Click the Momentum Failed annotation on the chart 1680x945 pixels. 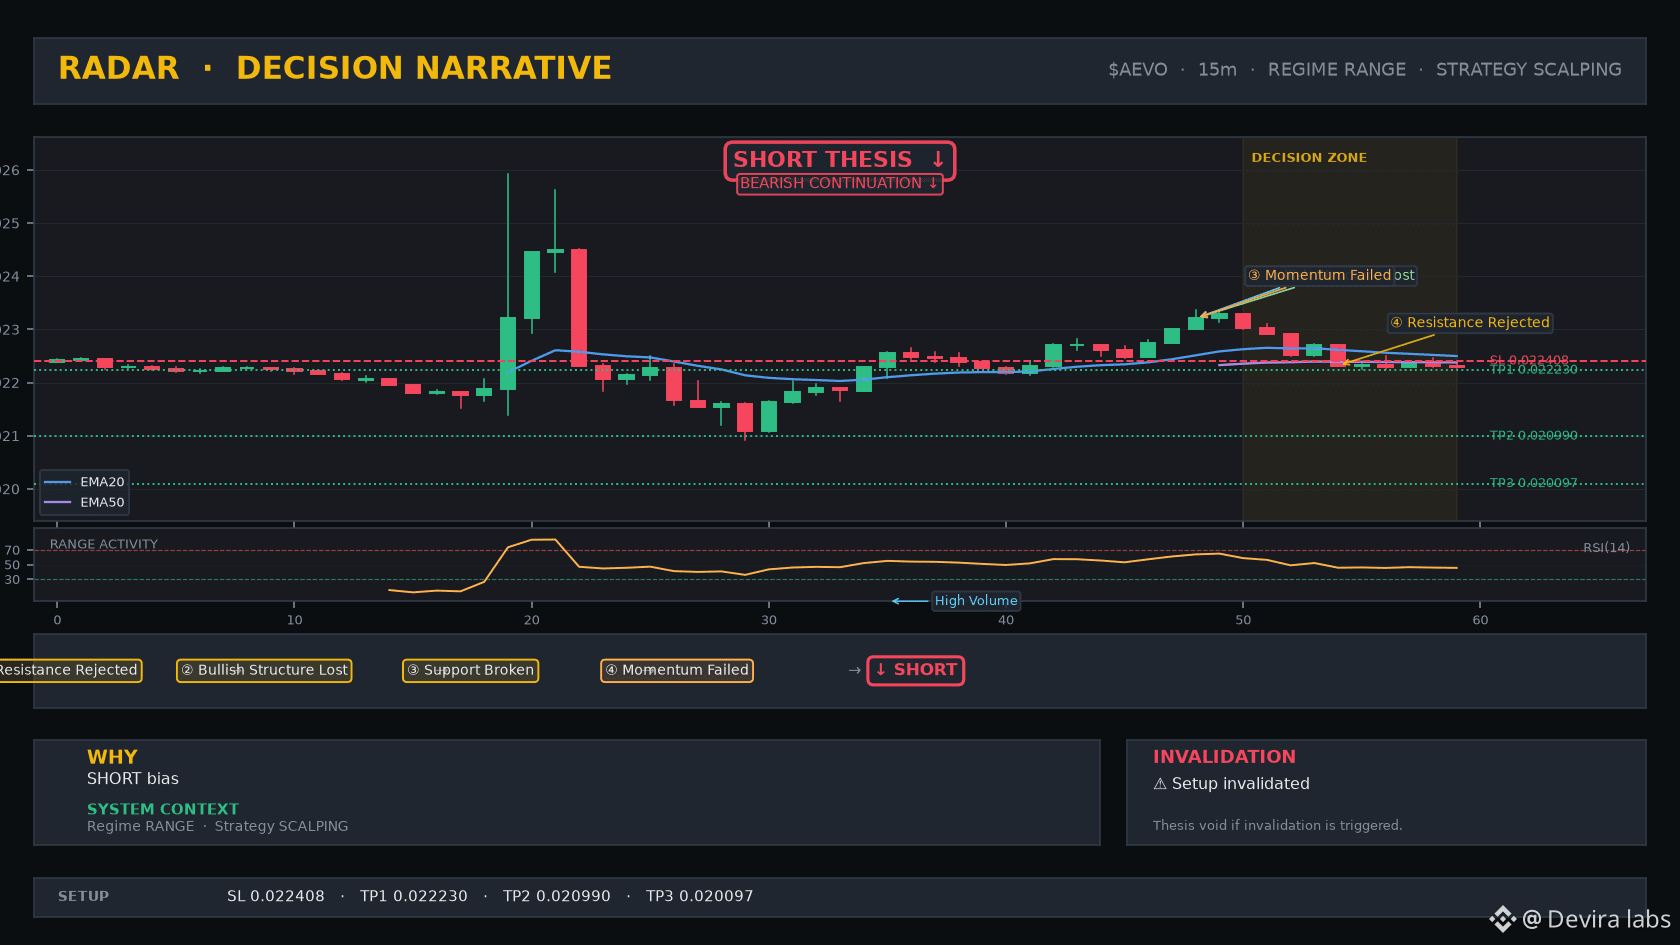click(x=1319, y=275)
